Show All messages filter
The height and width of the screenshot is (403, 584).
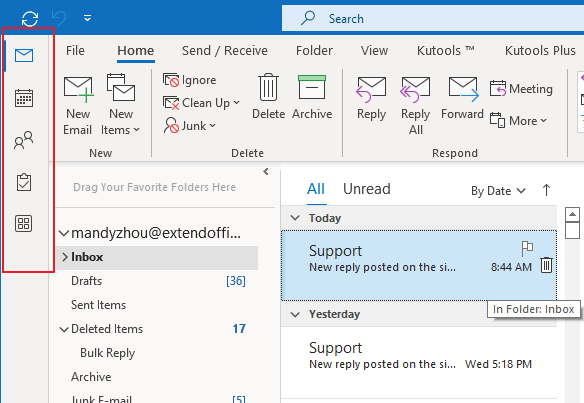coord(316,189)
